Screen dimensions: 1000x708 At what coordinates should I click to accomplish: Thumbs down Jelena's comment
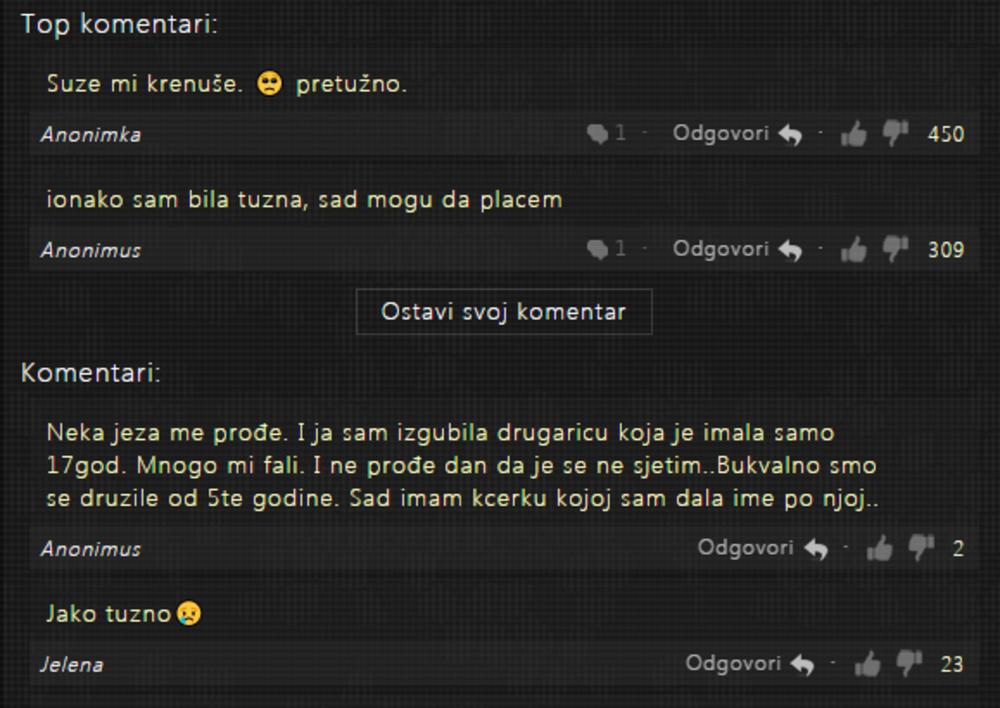pyautogui.click(x=909, y=663)
